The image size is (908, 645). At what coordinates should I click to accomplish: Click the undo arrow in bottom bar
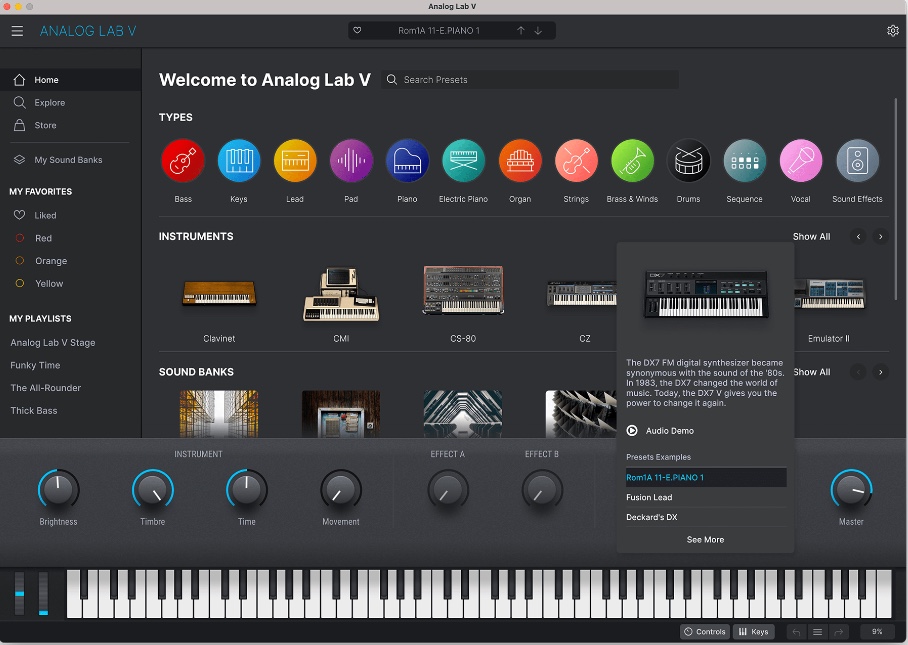(x=796, y=632)
